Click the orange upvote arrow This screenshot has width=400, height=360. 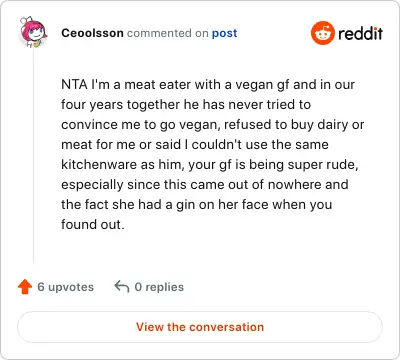(25, 287)
